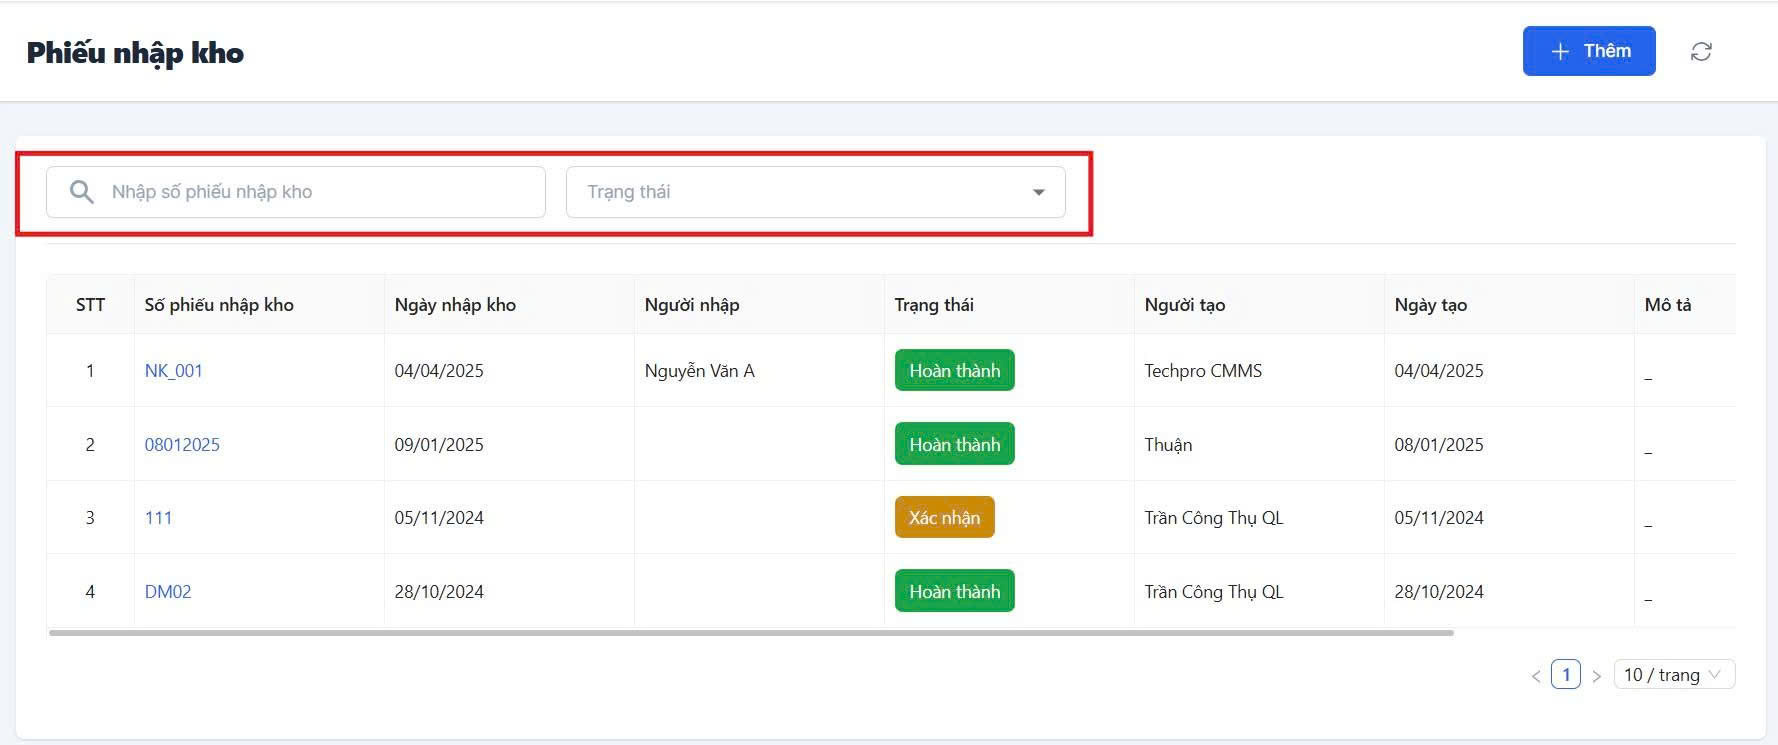Click the refresh icon beside Thêm
This screenshot has width=1778, height=745.
[x=1700, y=52]
